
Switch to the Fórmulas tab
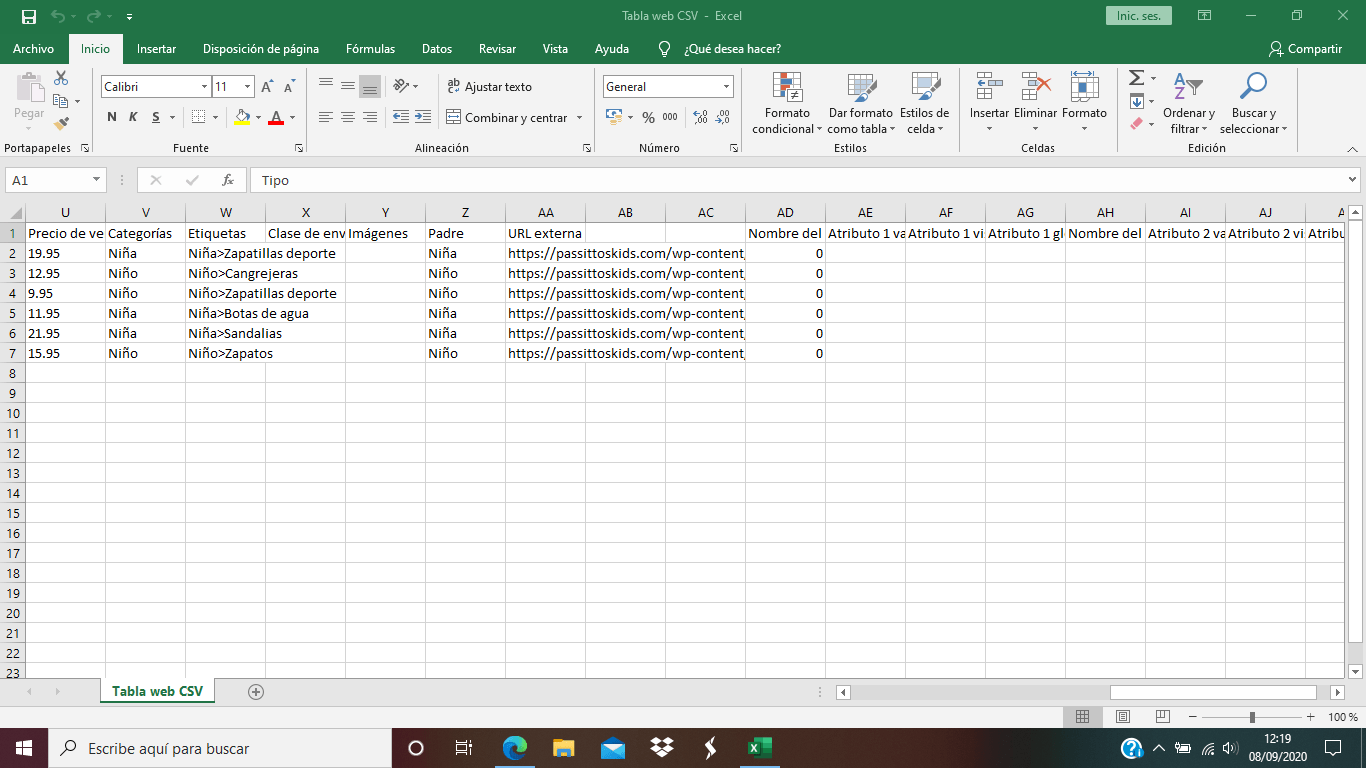pyautogui.click(x=370, y=49)
